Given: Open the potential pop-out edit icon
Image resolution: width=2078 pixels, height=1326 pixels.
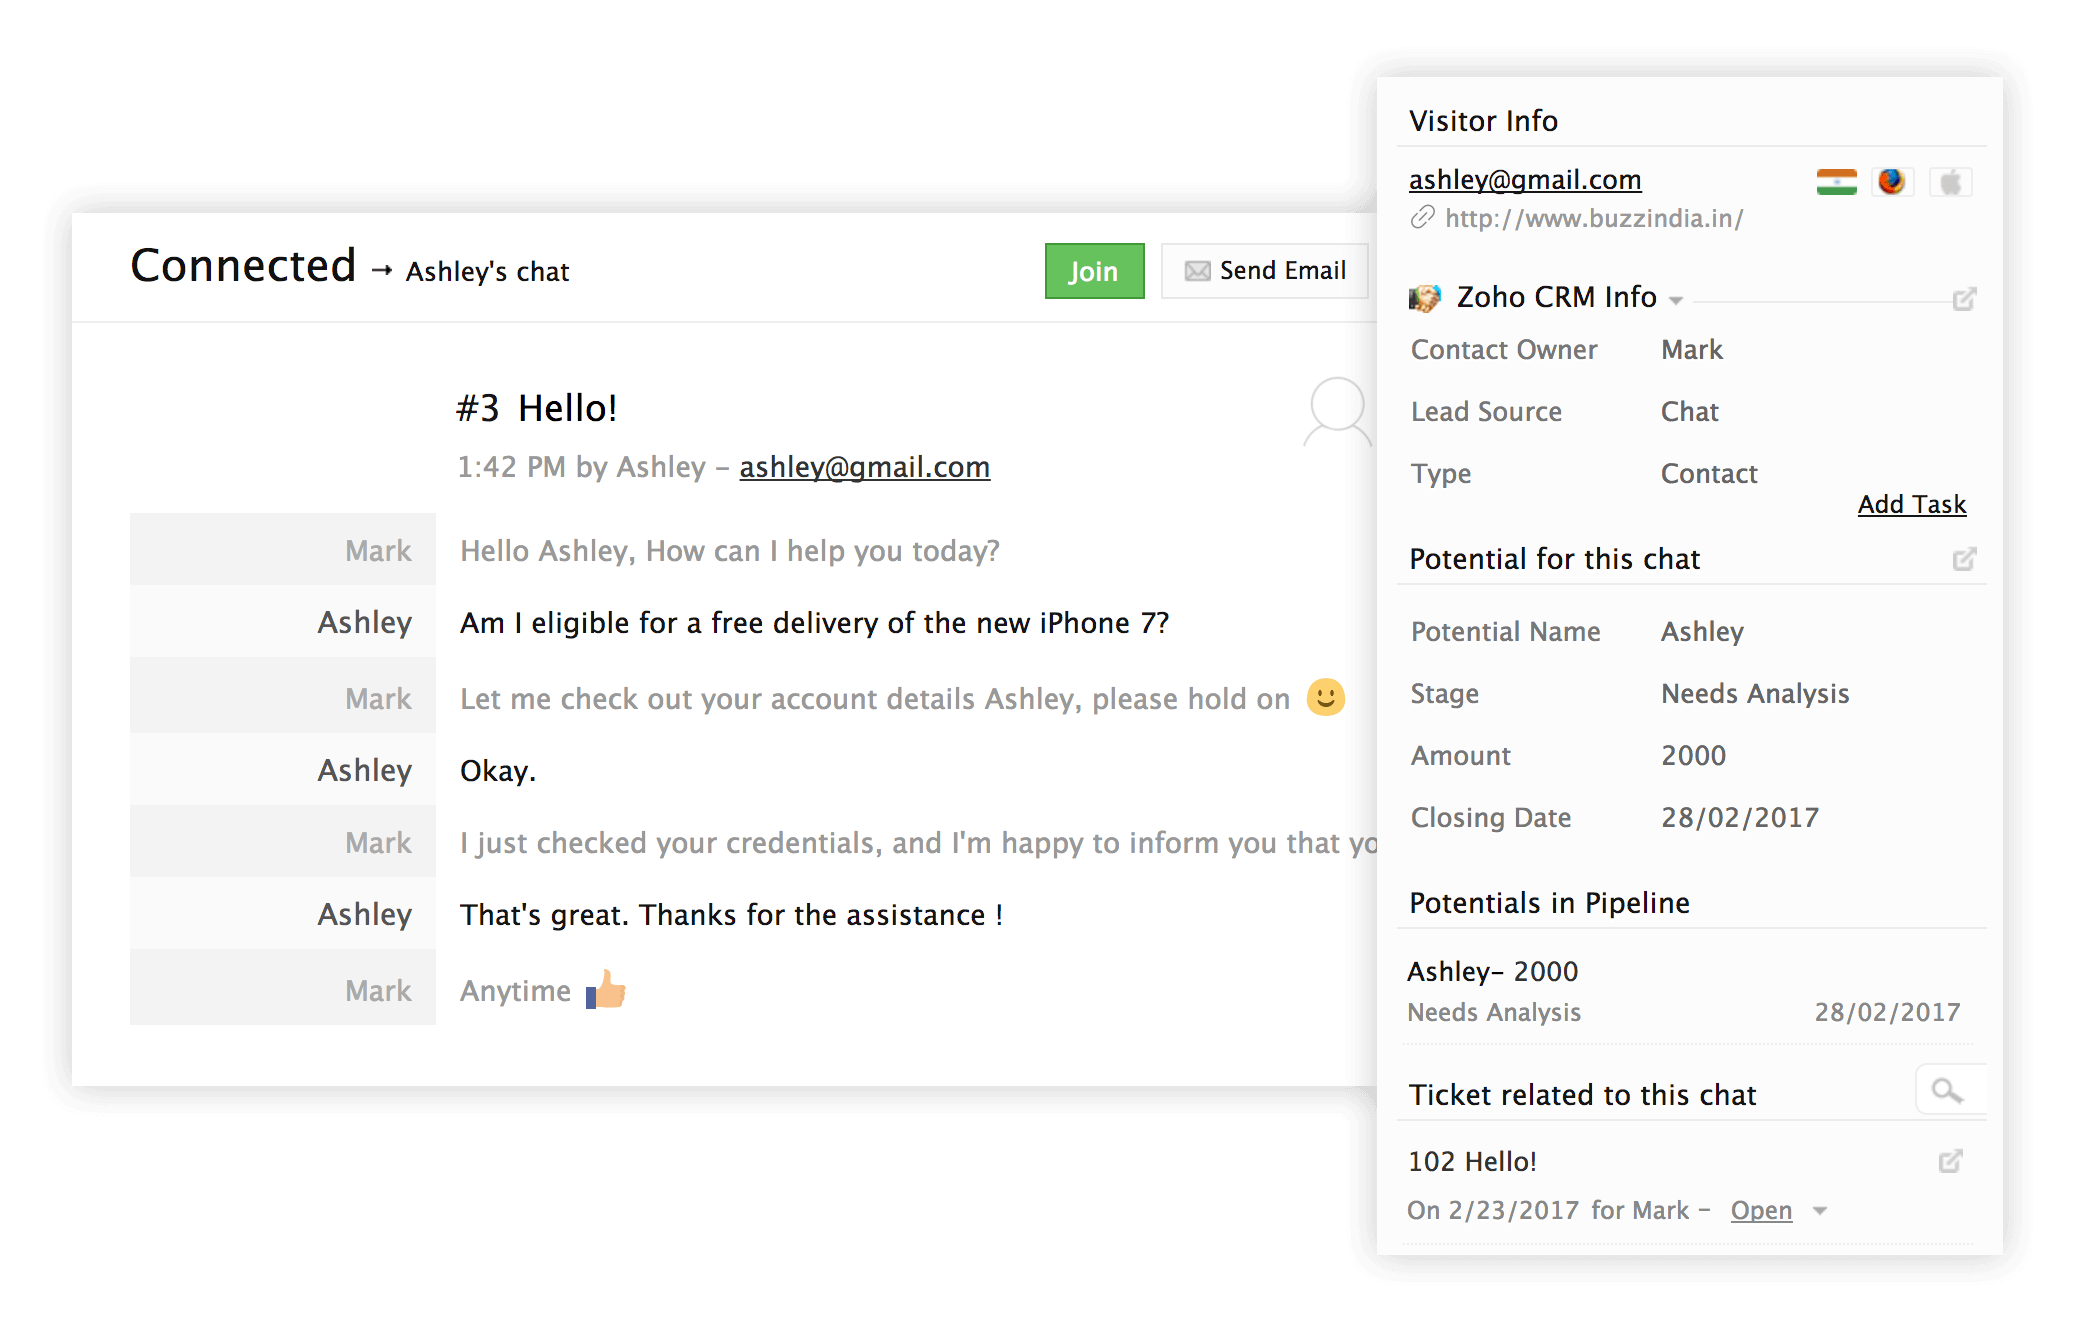Looking at the screenshot, I should (1964, 559).
